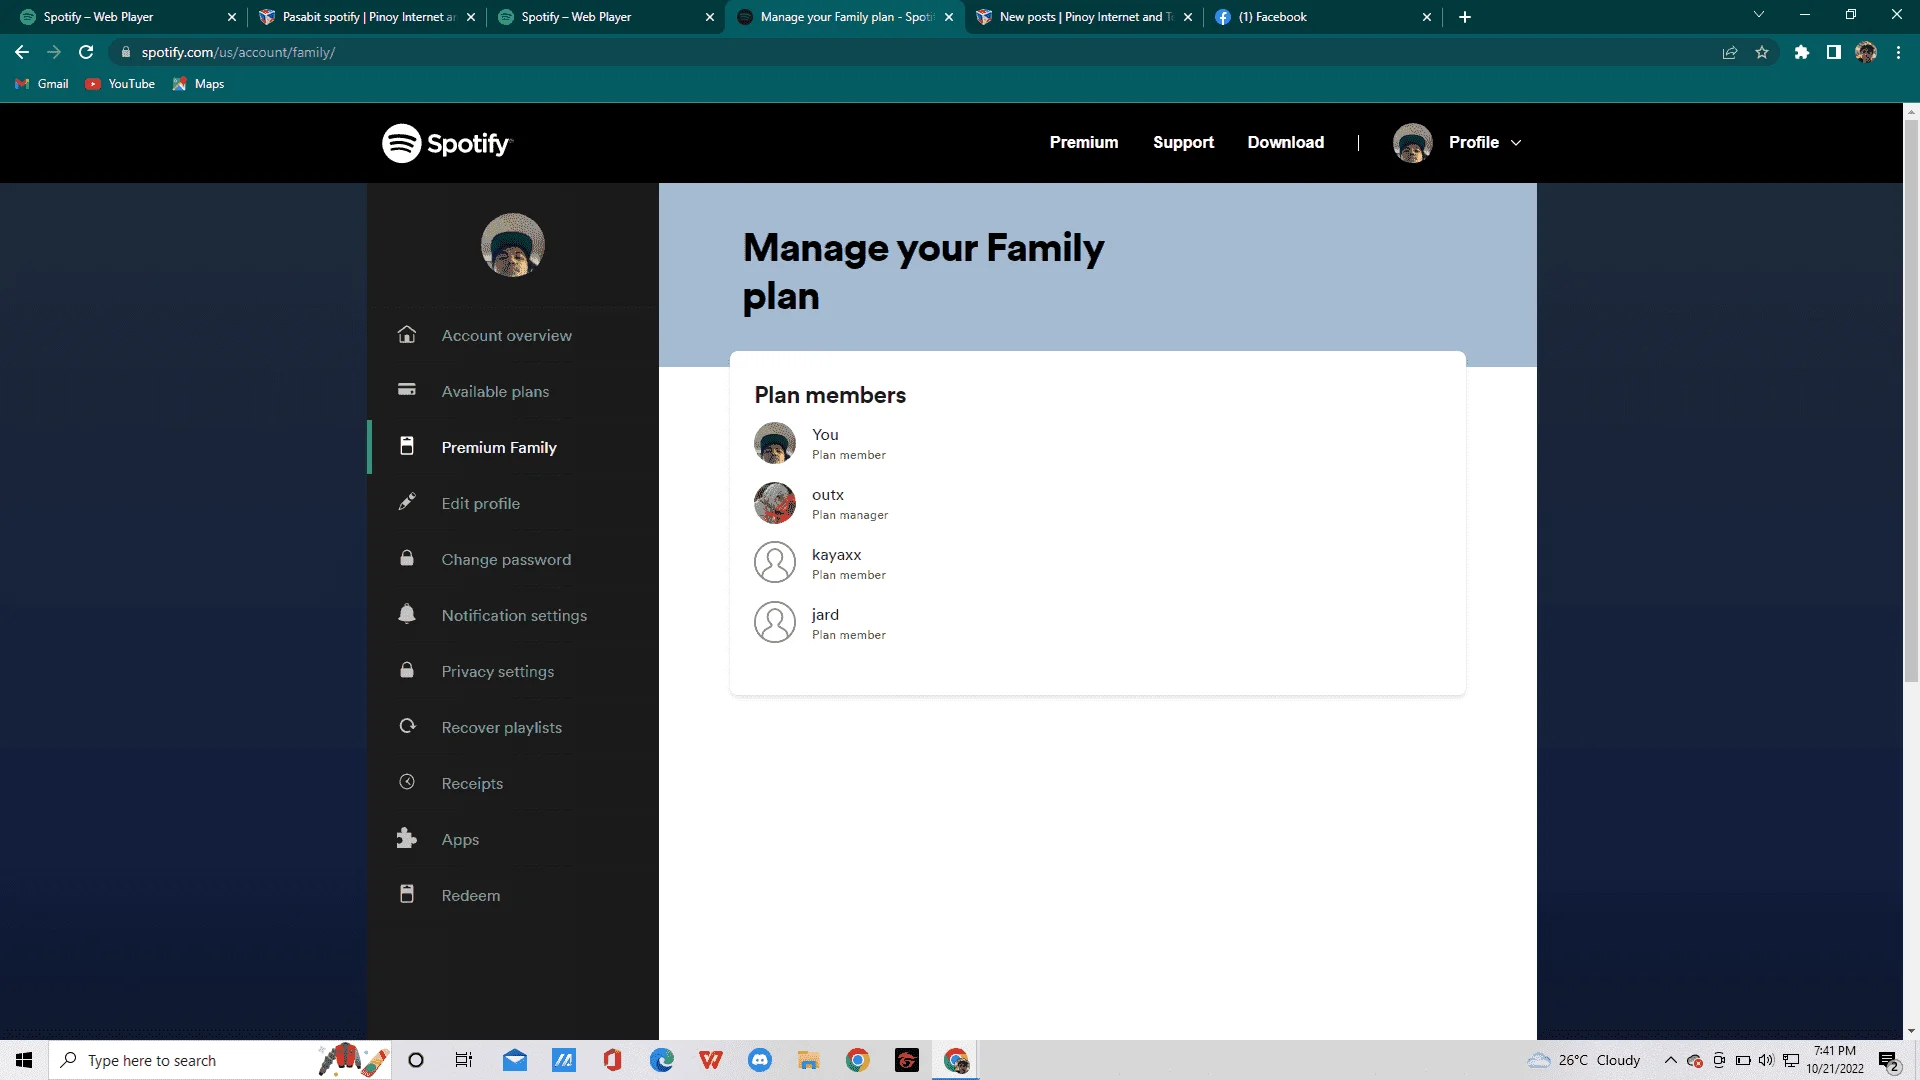This screenshot has height=1080, width=1920.
Task: Go to Available plans
Action: (495, 391)
